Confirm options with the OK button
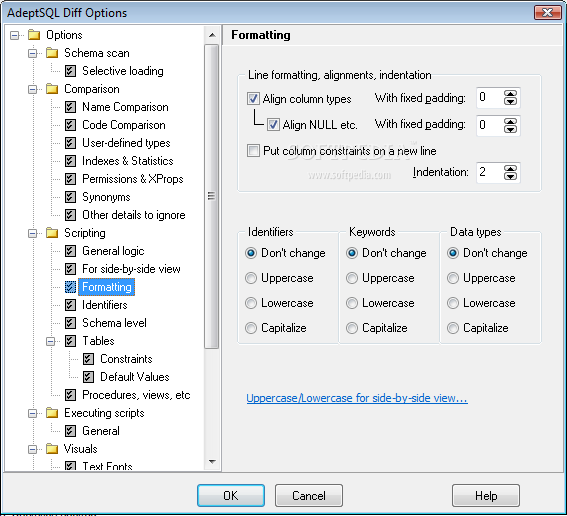This screenshot has height=516, width=567. pyautogui.click(x=231, y=495)
